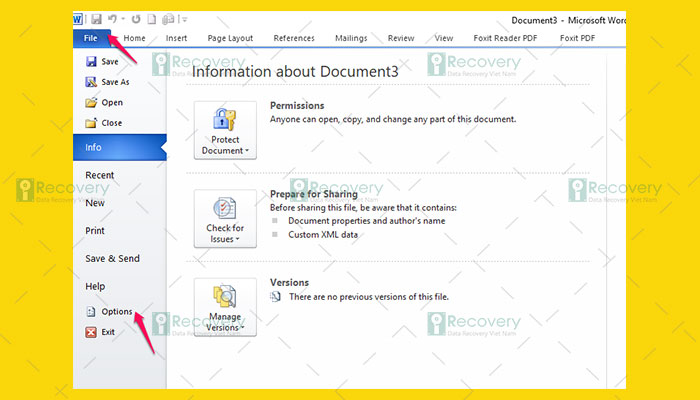
Task: Select the References tab
Action: click(x=294, y=38)
